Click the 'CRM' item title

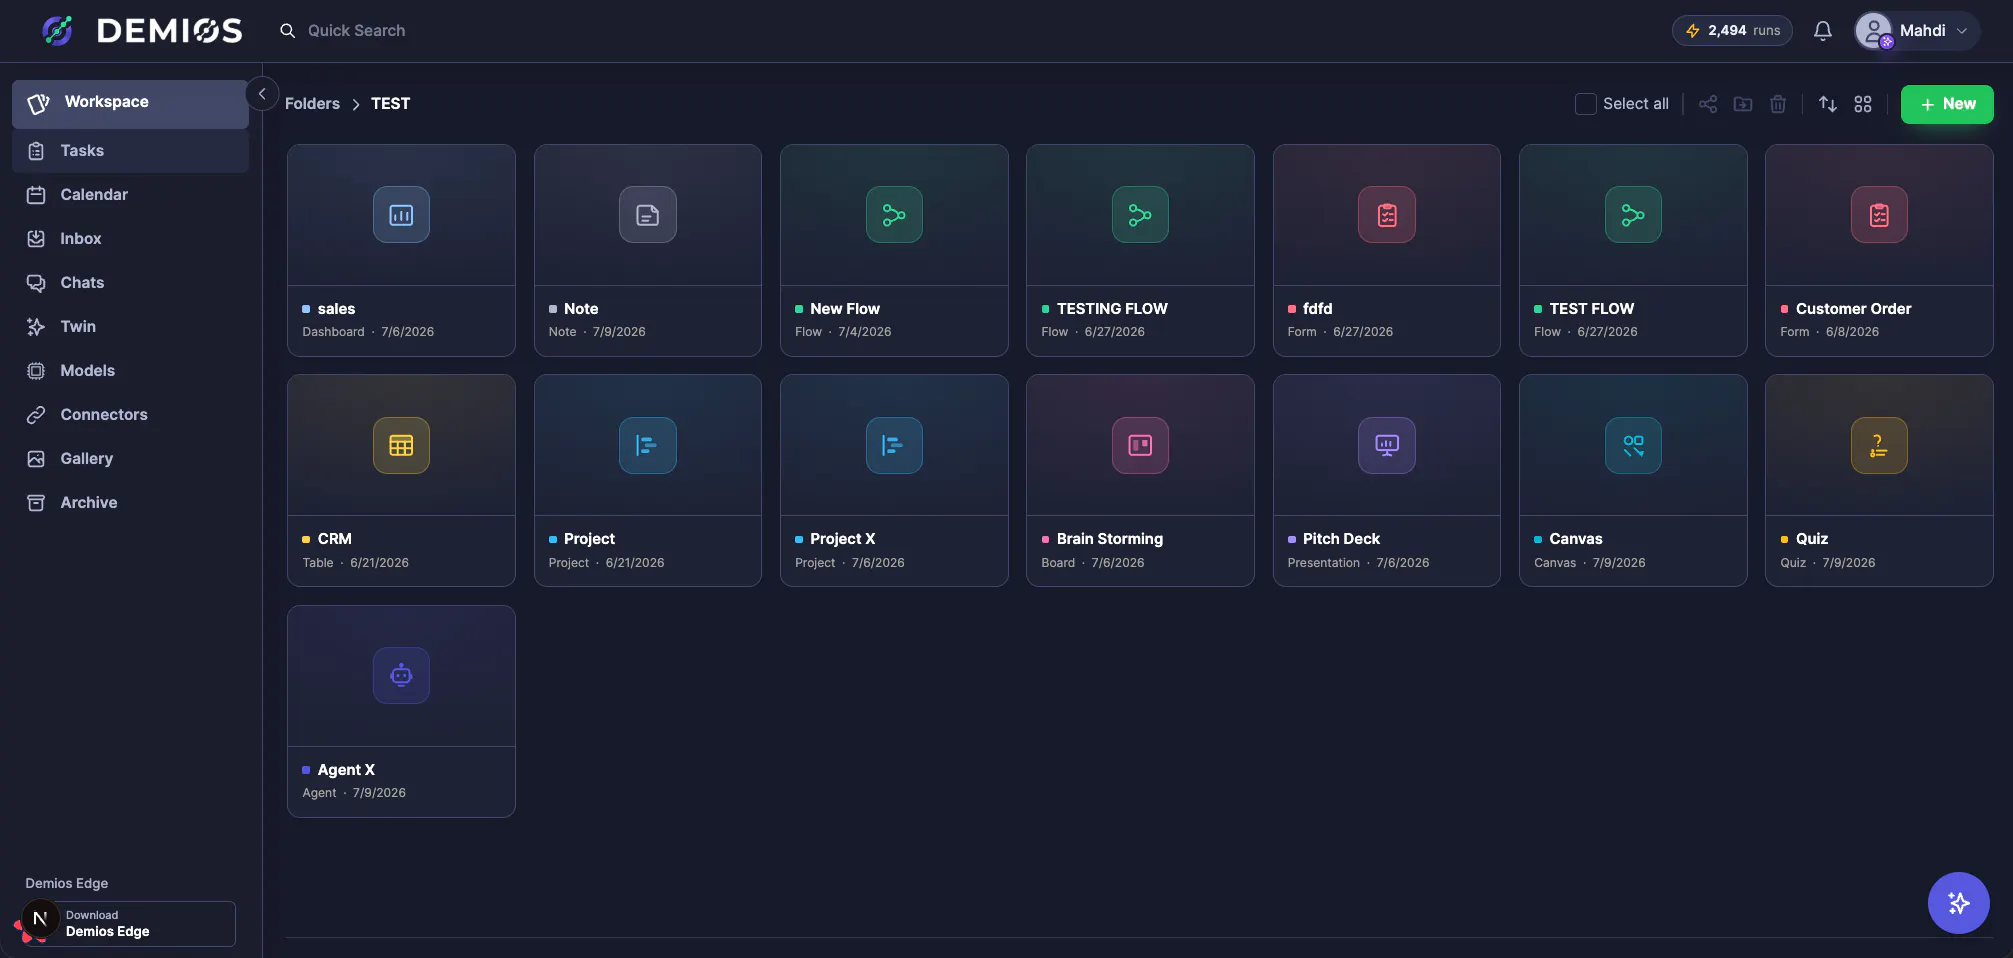tap(334, 539)
